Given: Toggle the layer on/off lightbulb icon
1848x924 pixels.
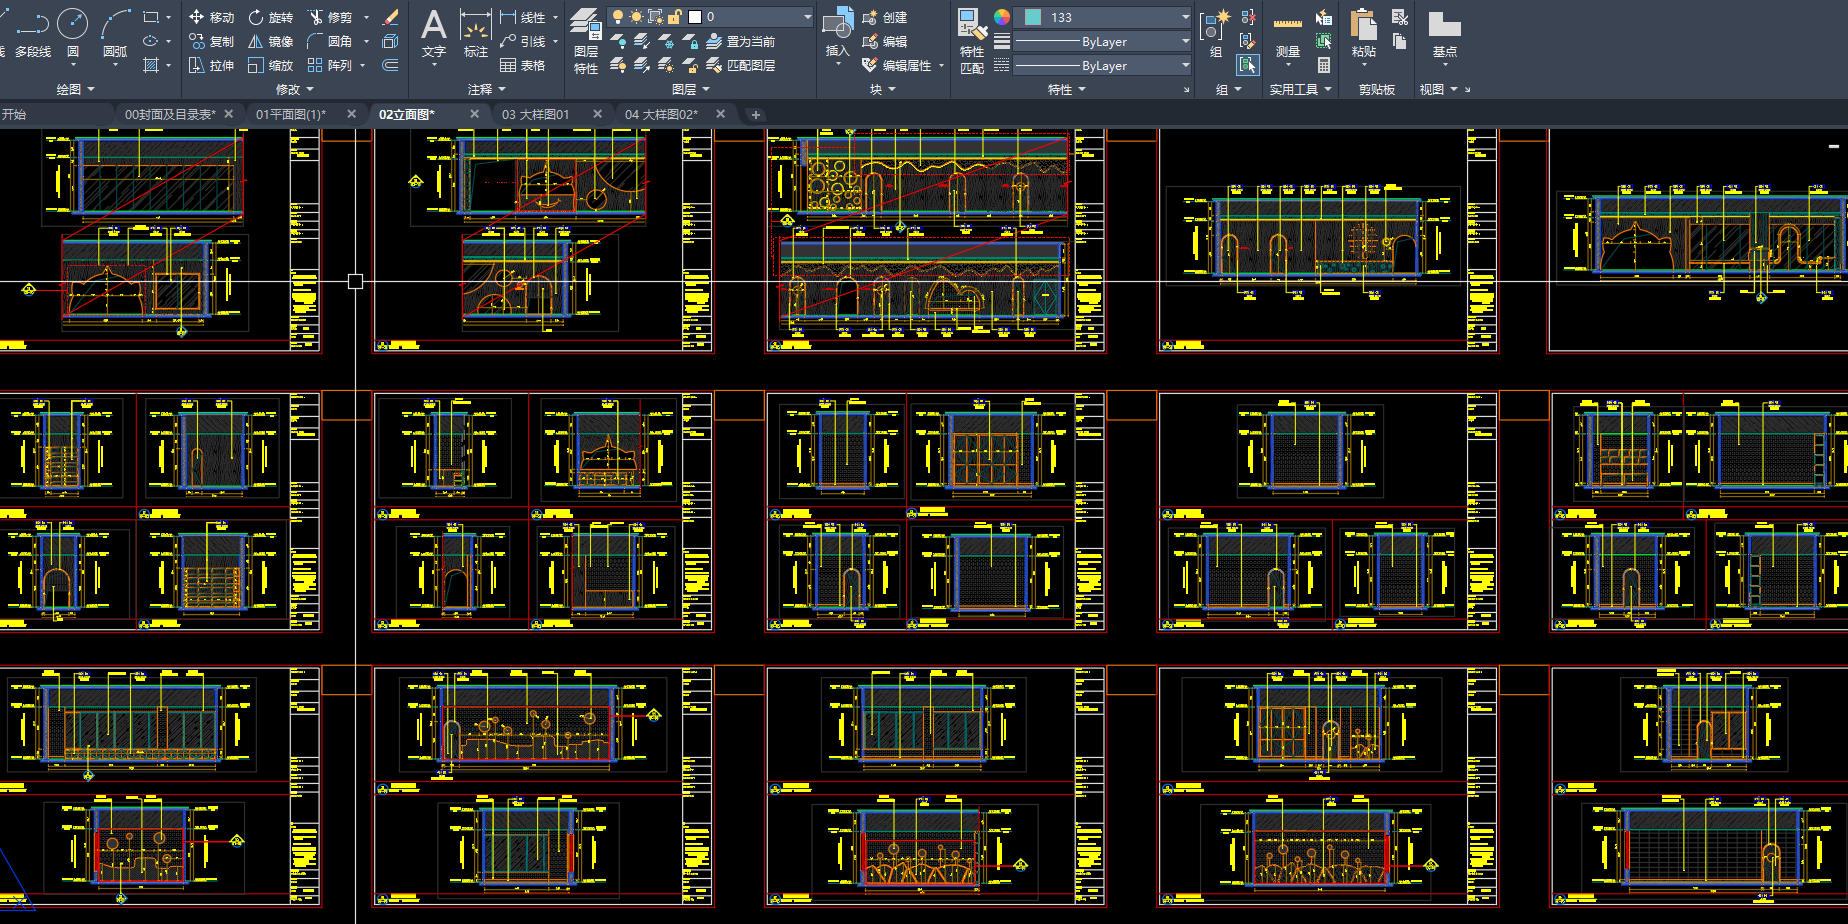Looking at the screenshot, I should (x=618, y=17).
